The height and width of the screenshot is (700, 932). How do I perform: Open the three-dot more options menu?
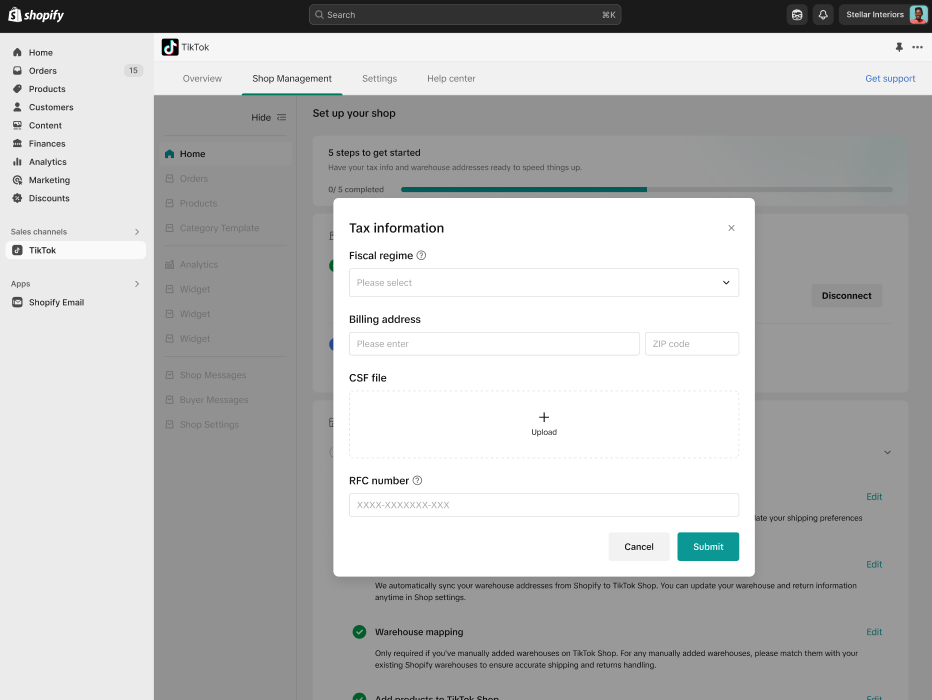pos(917,47)
